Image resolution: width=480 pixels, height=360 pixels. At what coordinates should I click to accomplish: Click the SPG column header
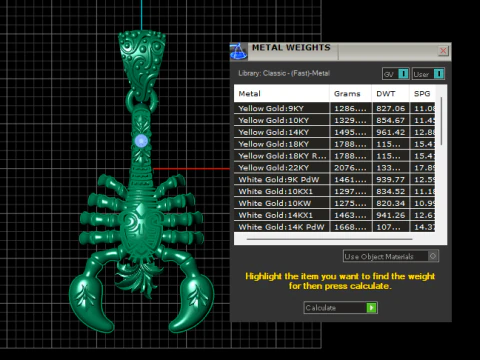(x=422, y=94)
